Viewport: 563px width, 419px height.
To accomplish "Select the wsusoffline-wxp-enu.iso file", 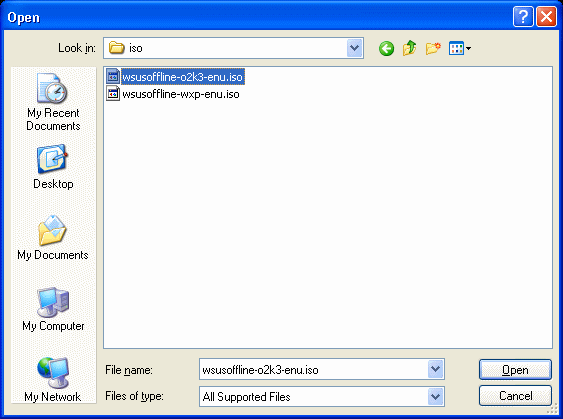I will pyautogui.click(x=181, y=94).
